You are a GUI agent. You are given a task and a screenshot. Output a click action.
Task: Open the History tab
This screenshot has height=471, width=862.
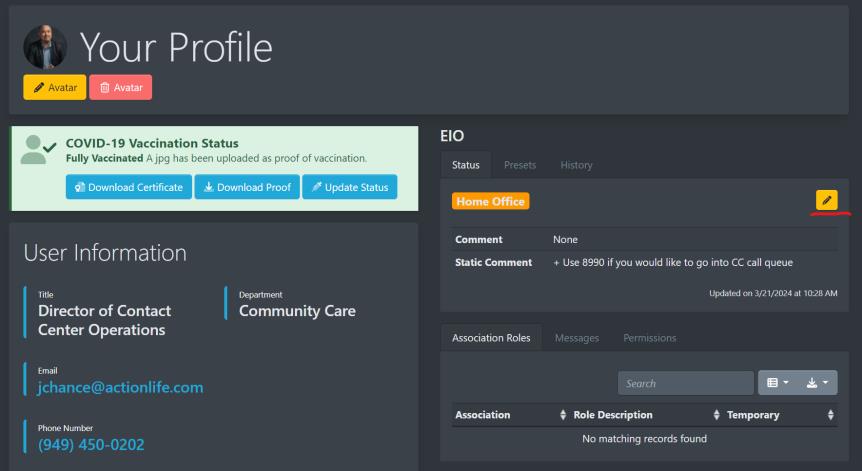tap(576, 165)
